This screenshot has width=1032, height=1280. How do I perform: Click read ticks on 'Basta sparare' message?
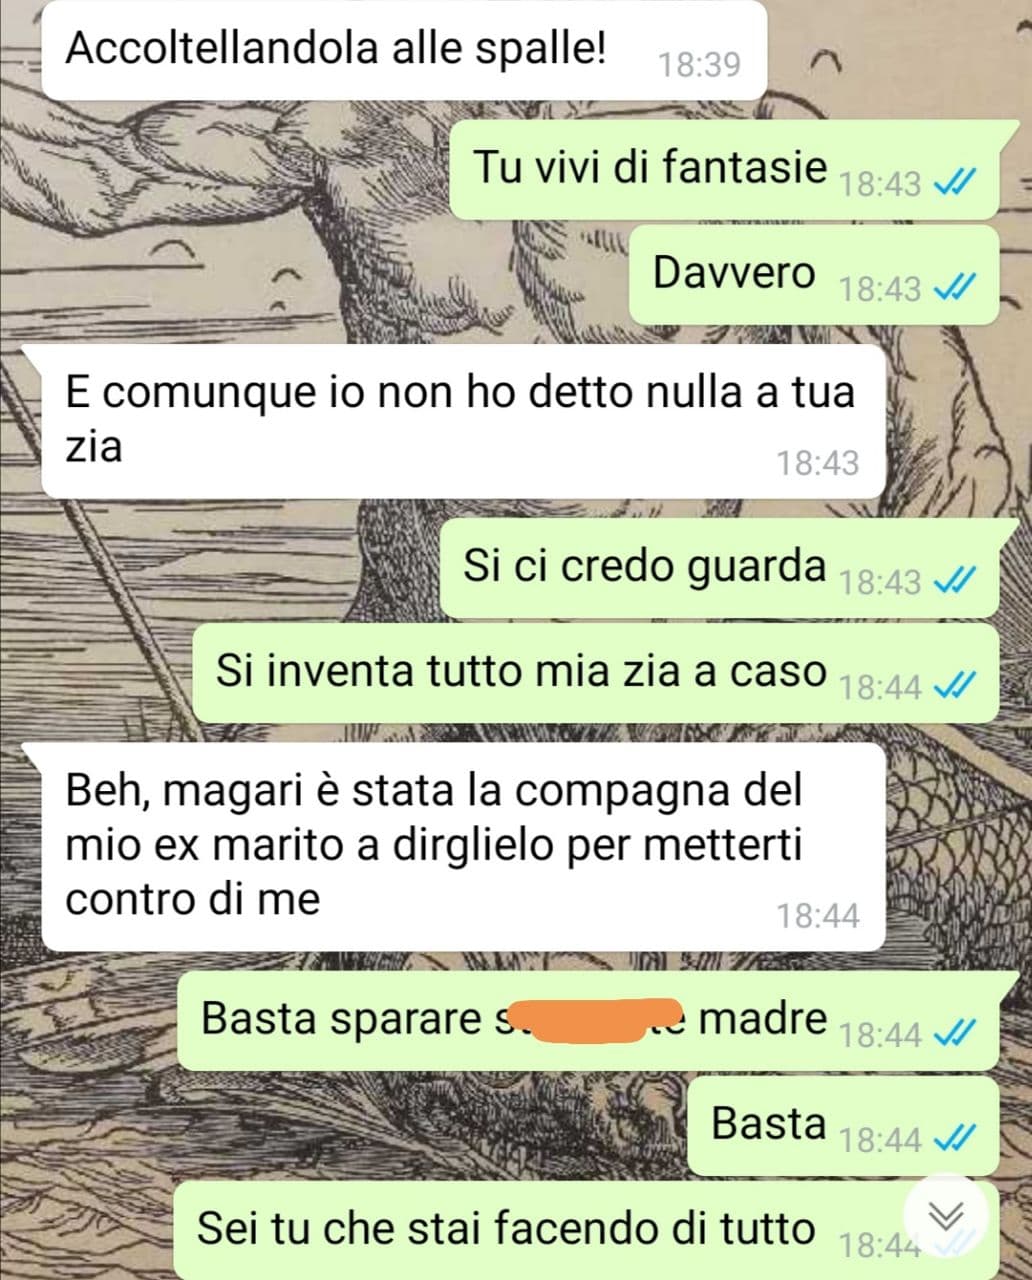(x=953, y=1033)
